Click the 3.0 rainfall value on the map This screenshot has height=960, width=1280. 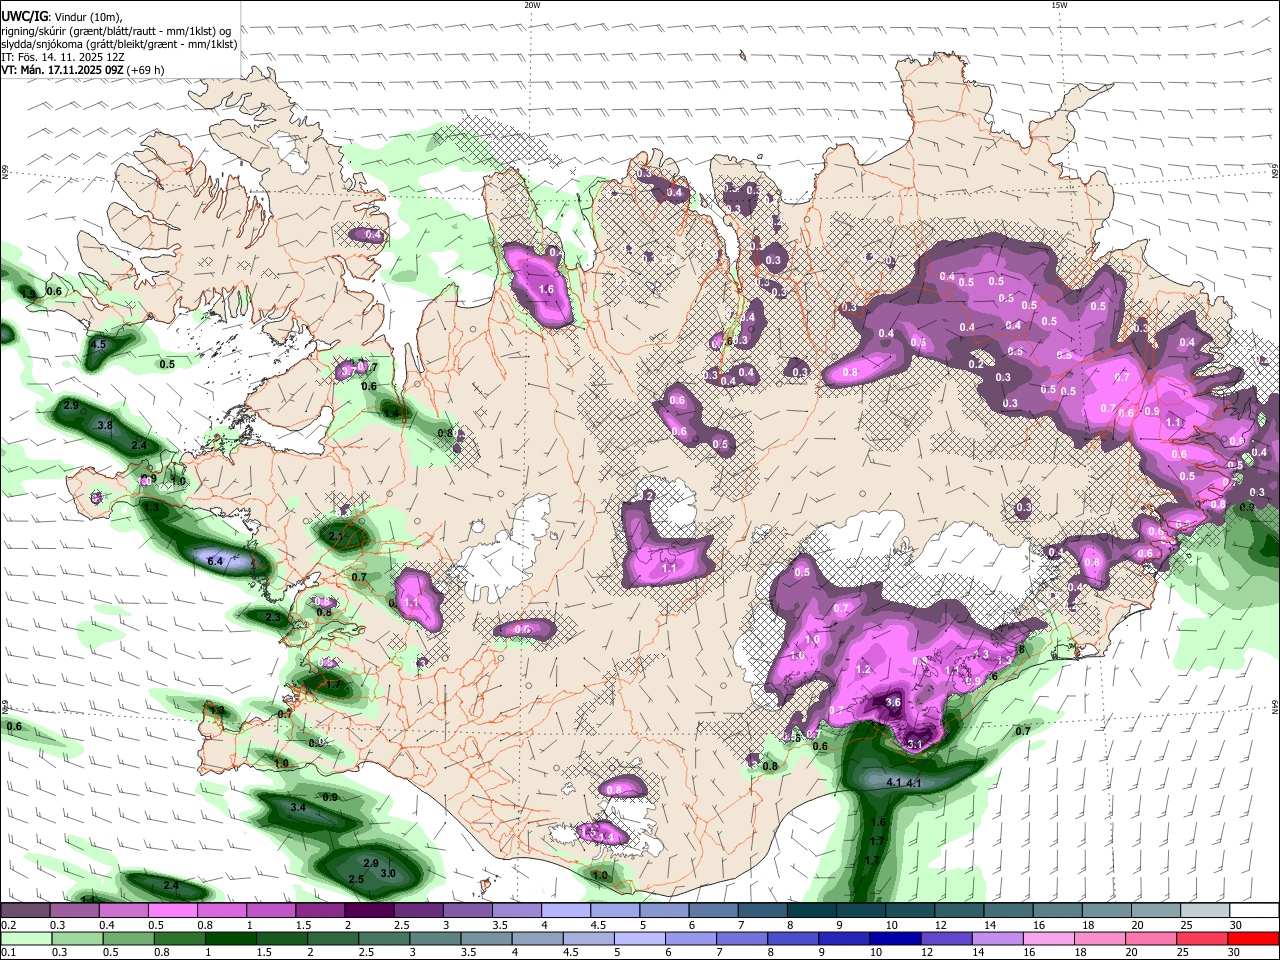point(388,874)
